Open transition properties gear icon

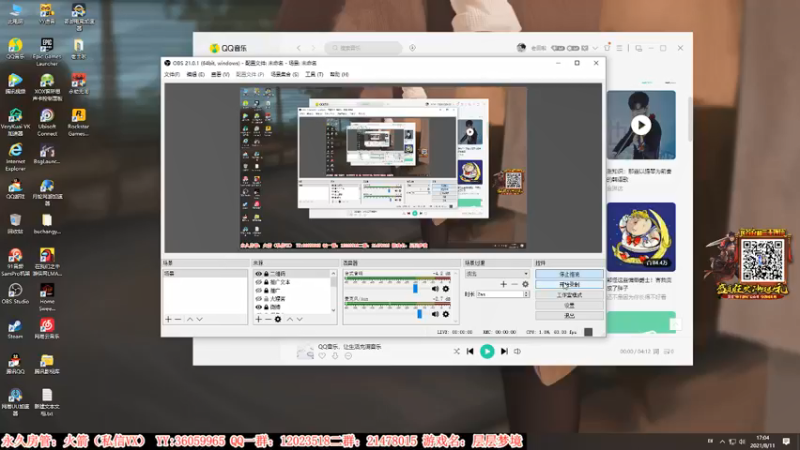tap(525, 284)
